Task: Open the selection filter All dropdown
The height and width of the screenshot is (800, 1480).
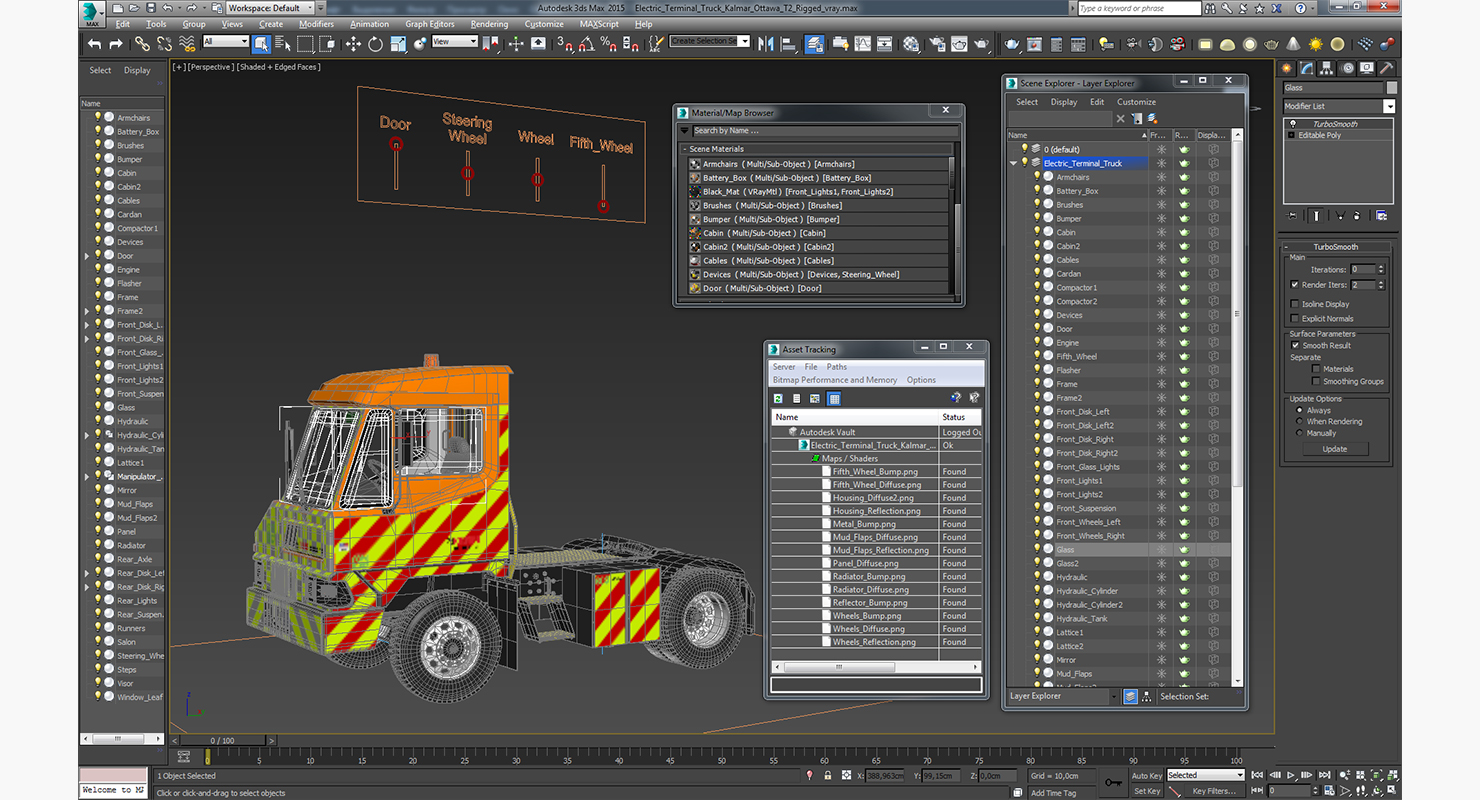Action: (225, 42)
